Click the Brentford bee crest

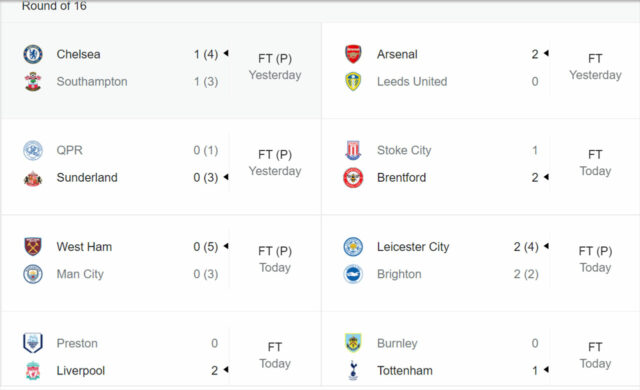point(353,178)
